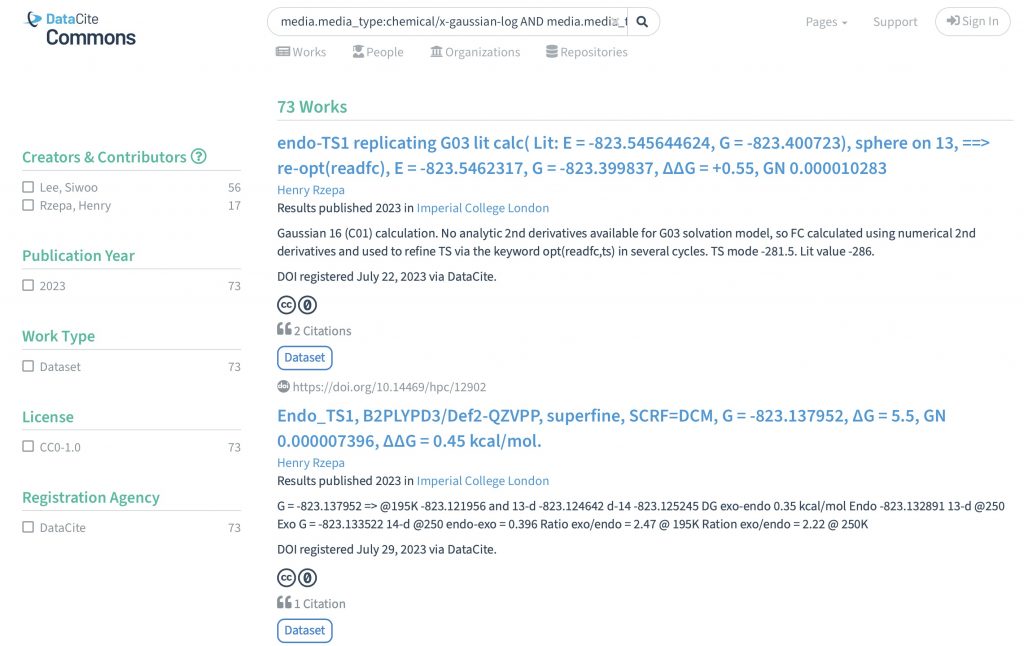Open the Pages dropdown menu
Image resolution: width=1024 pixels, height=646 pixels.
point(826,22)
